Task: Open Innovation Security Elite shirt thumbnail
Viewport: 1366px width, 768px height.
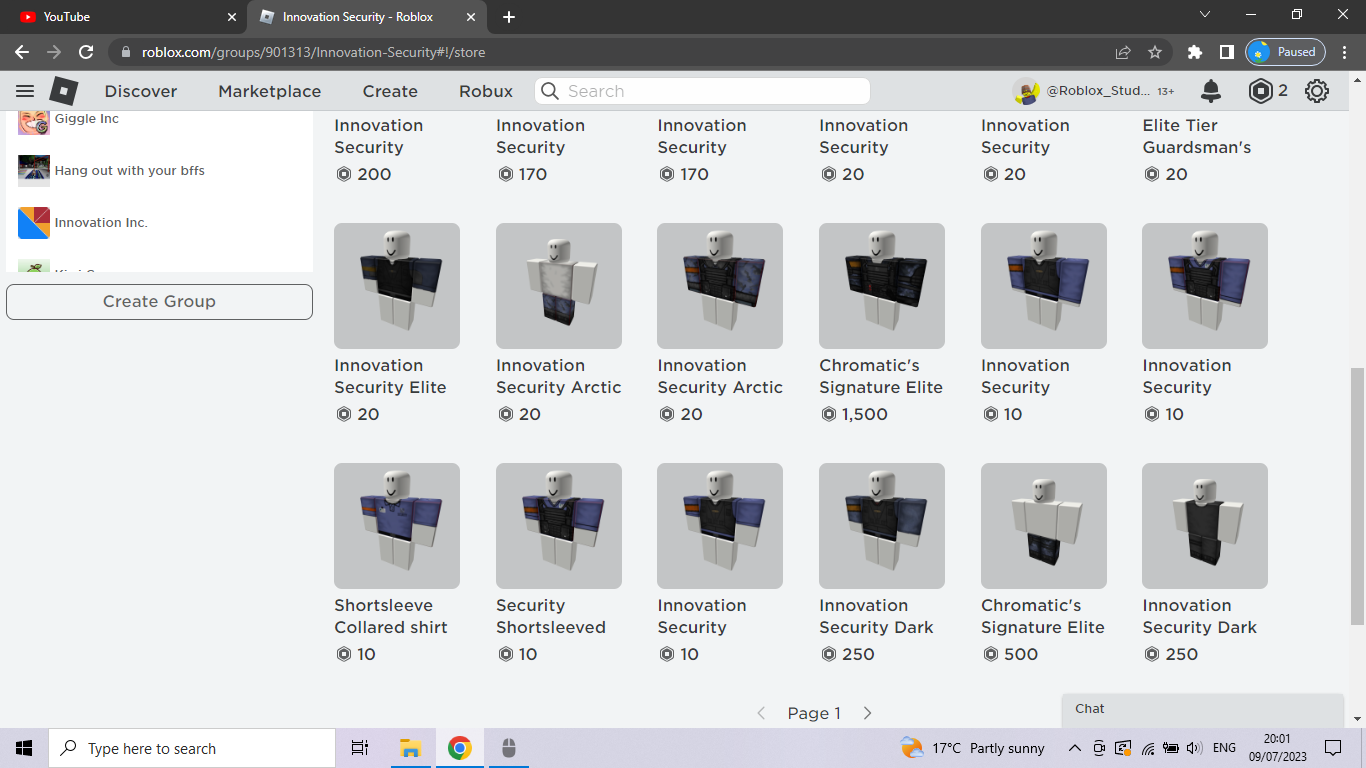Action: pos(397,286)
